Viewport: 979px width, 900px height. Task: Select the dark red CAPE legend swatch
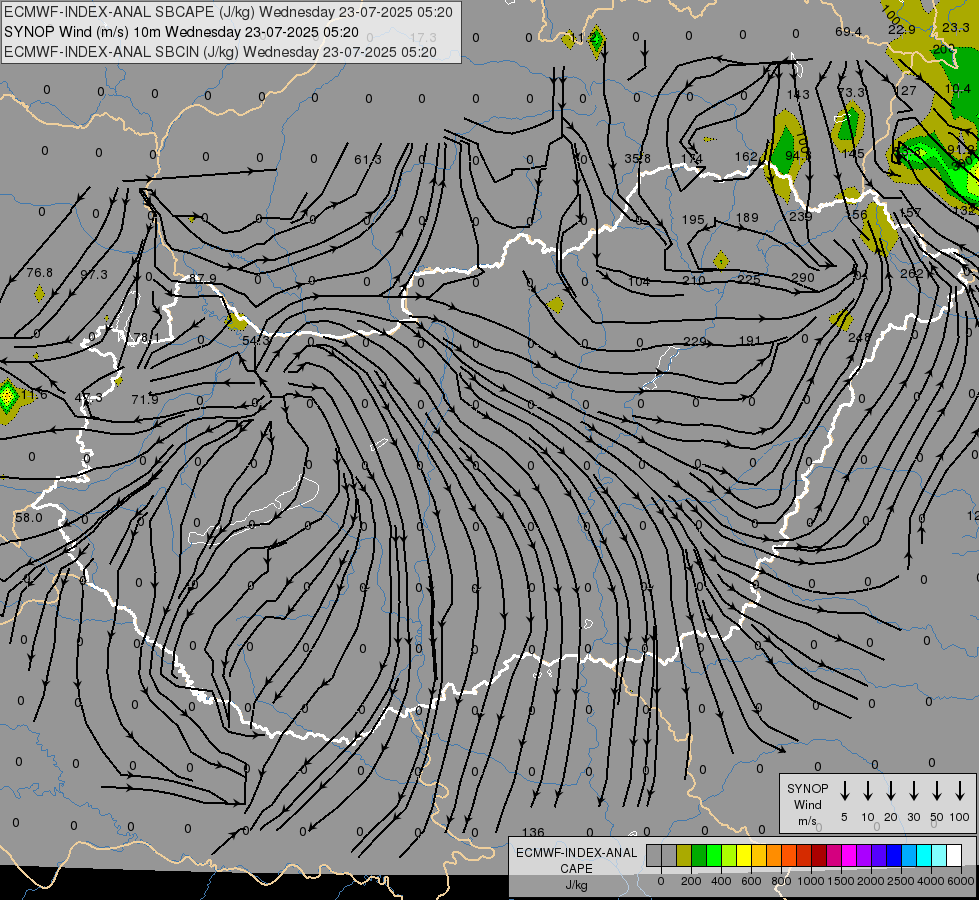tap(819, 856)
